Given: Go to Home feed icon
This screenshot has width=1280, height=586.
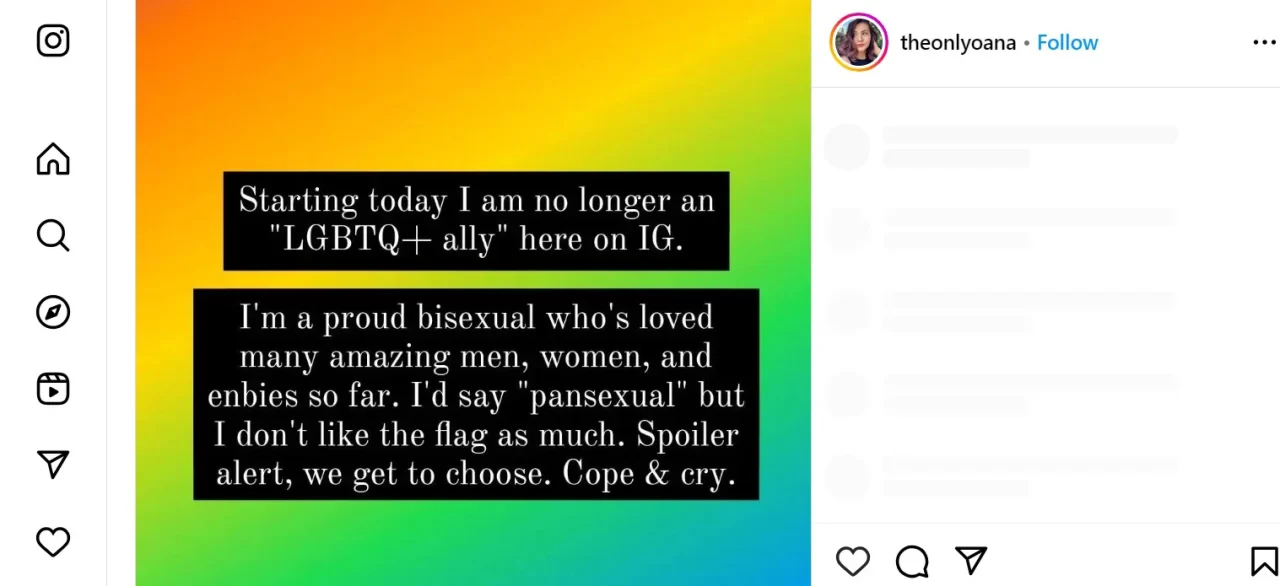Looking at the screenshot, I should (53, 159).
